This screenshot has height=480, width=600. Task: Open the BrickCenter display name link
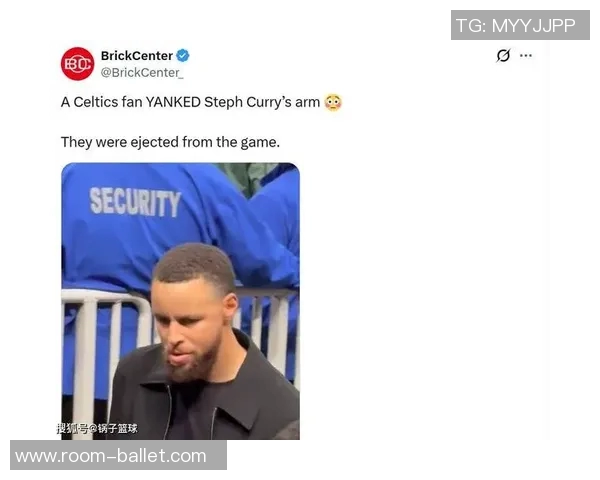coord(137,56)
